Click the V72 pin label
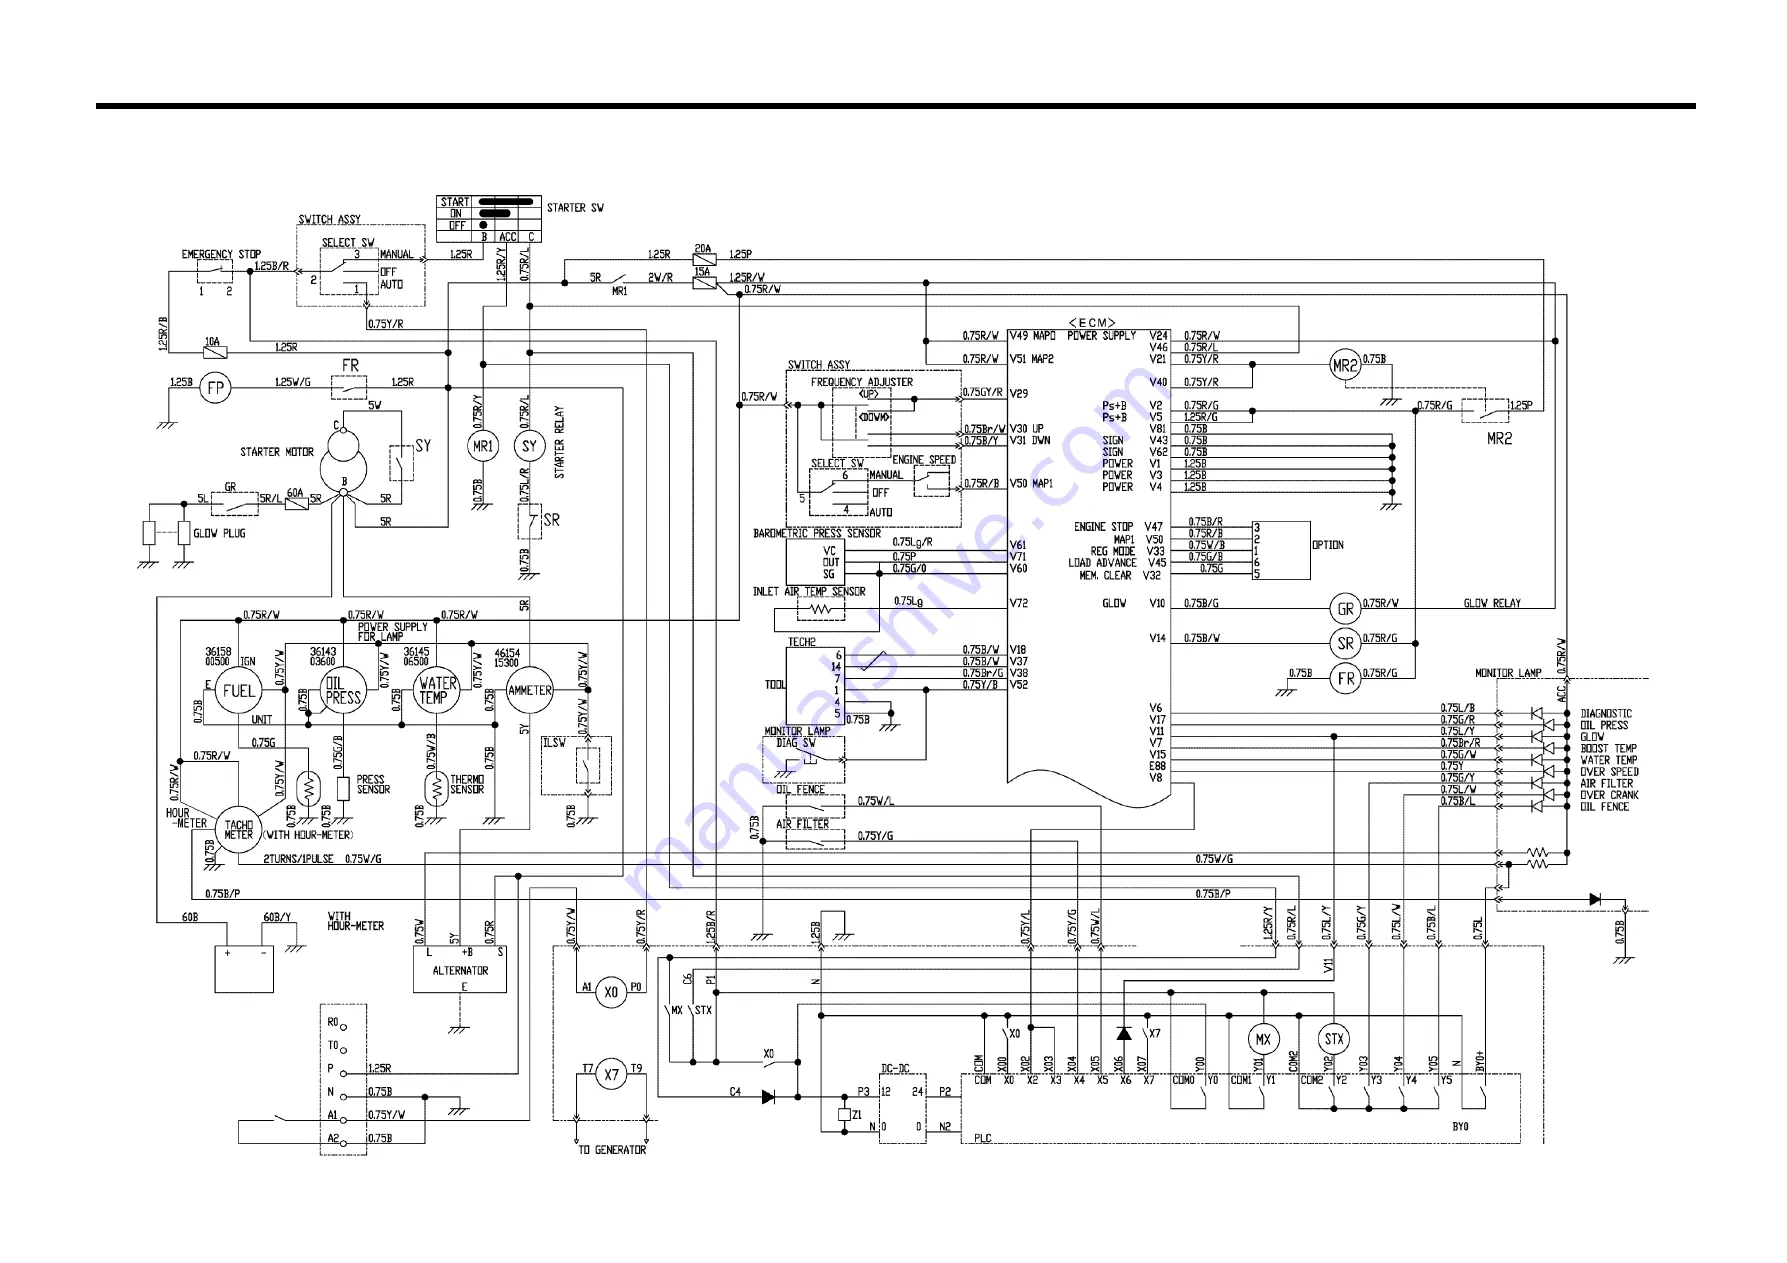The width and height of the screenshot is (1787, 1263). [x=1018, y=604]
